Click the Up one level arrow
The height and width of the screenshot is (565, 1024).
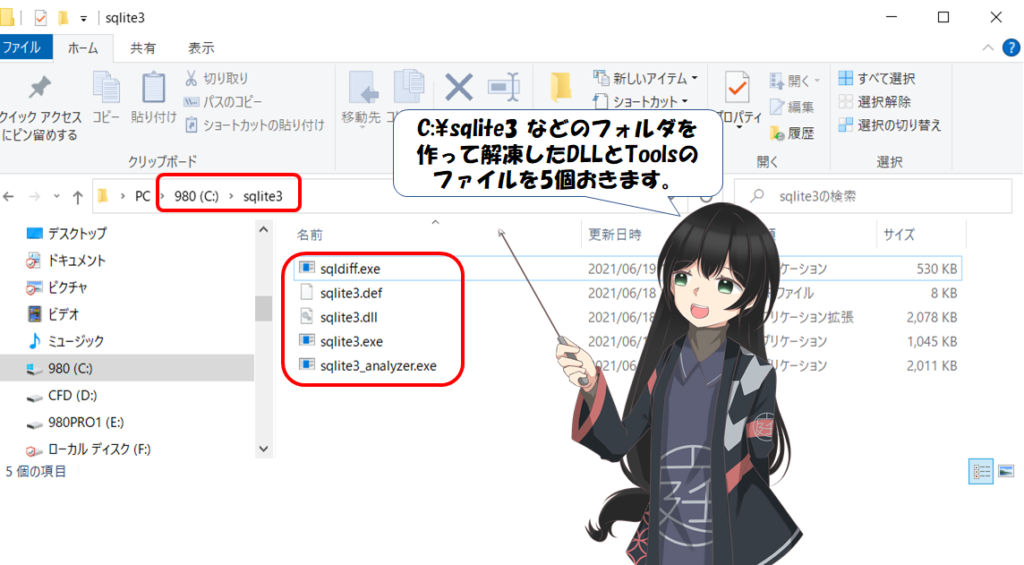coord(78,196)
